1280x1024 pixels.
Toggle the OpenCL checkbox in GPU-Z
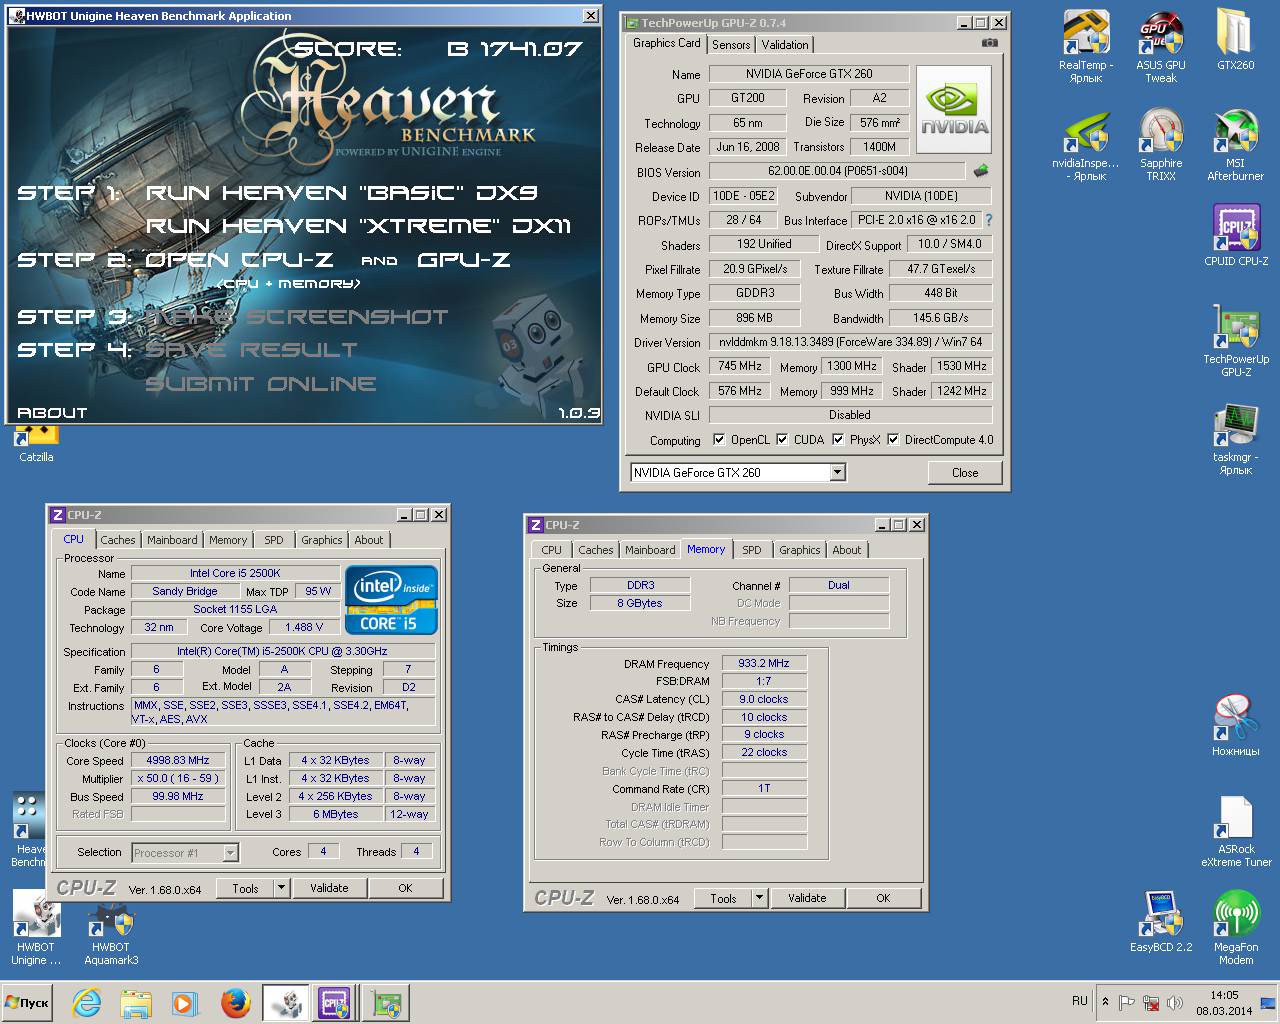(x=718, y=439)
